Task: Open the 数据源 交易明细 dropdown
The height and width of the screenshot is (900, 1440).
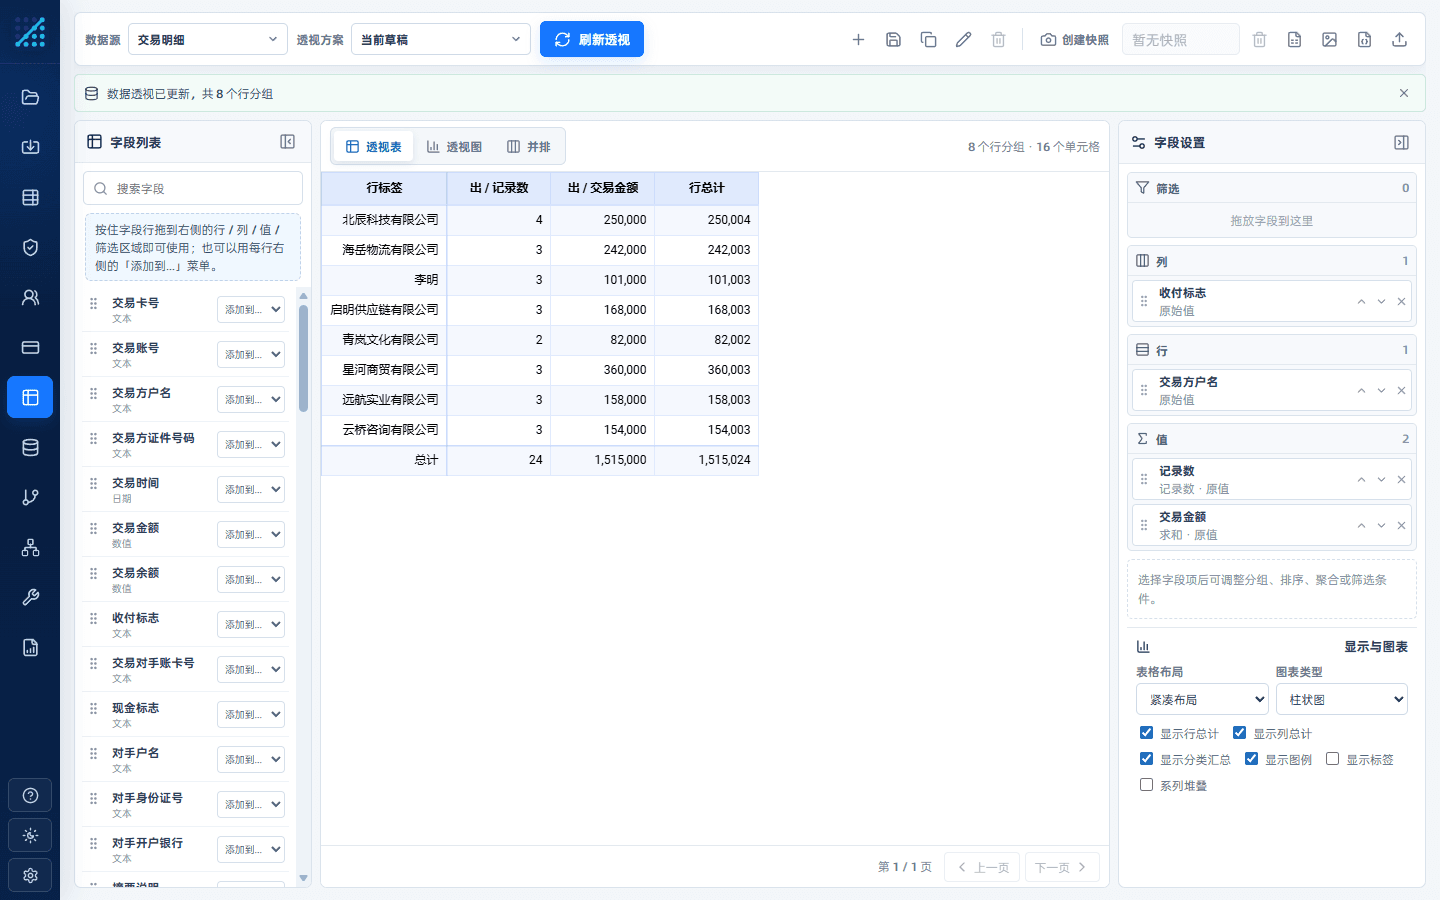Action: [x=207, y=40]
